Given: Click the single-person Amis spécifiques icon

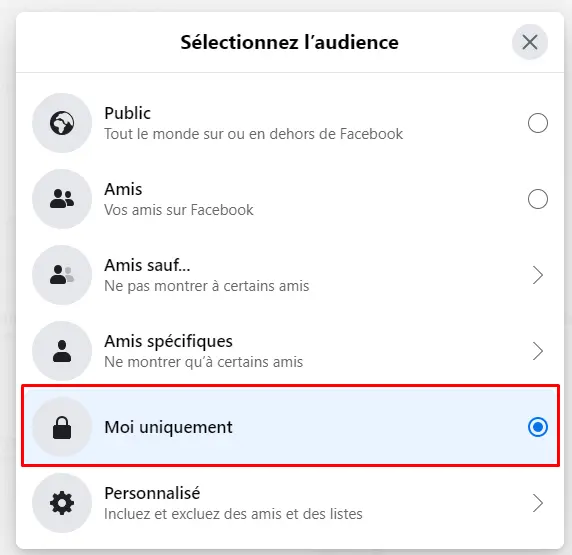Looking at the screenshot, I should [x=62, y=351].
